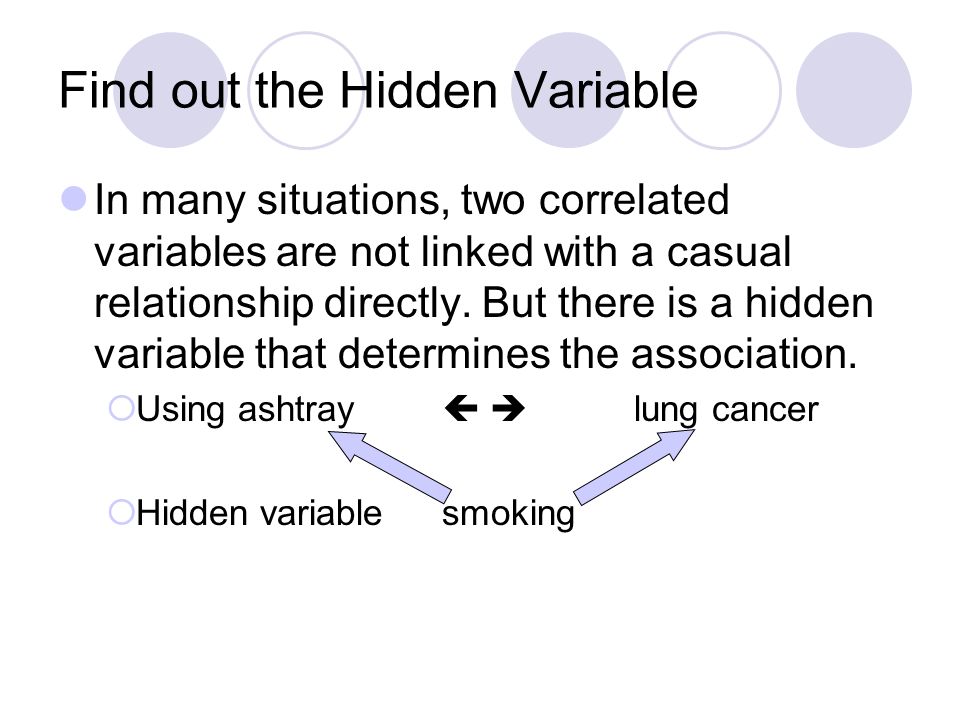960x720 pixels.
Task: Click the right-pointing black arrow
Action: (x=508, y=408)
